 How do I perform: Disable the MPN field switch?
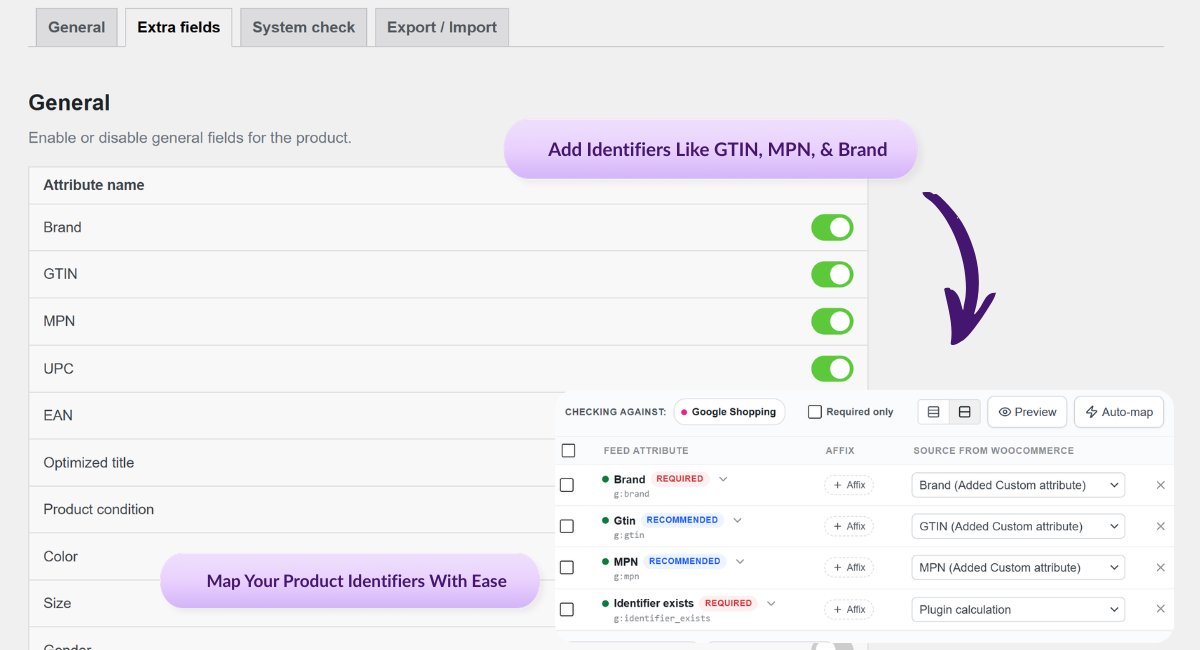[x=832, y=321]
